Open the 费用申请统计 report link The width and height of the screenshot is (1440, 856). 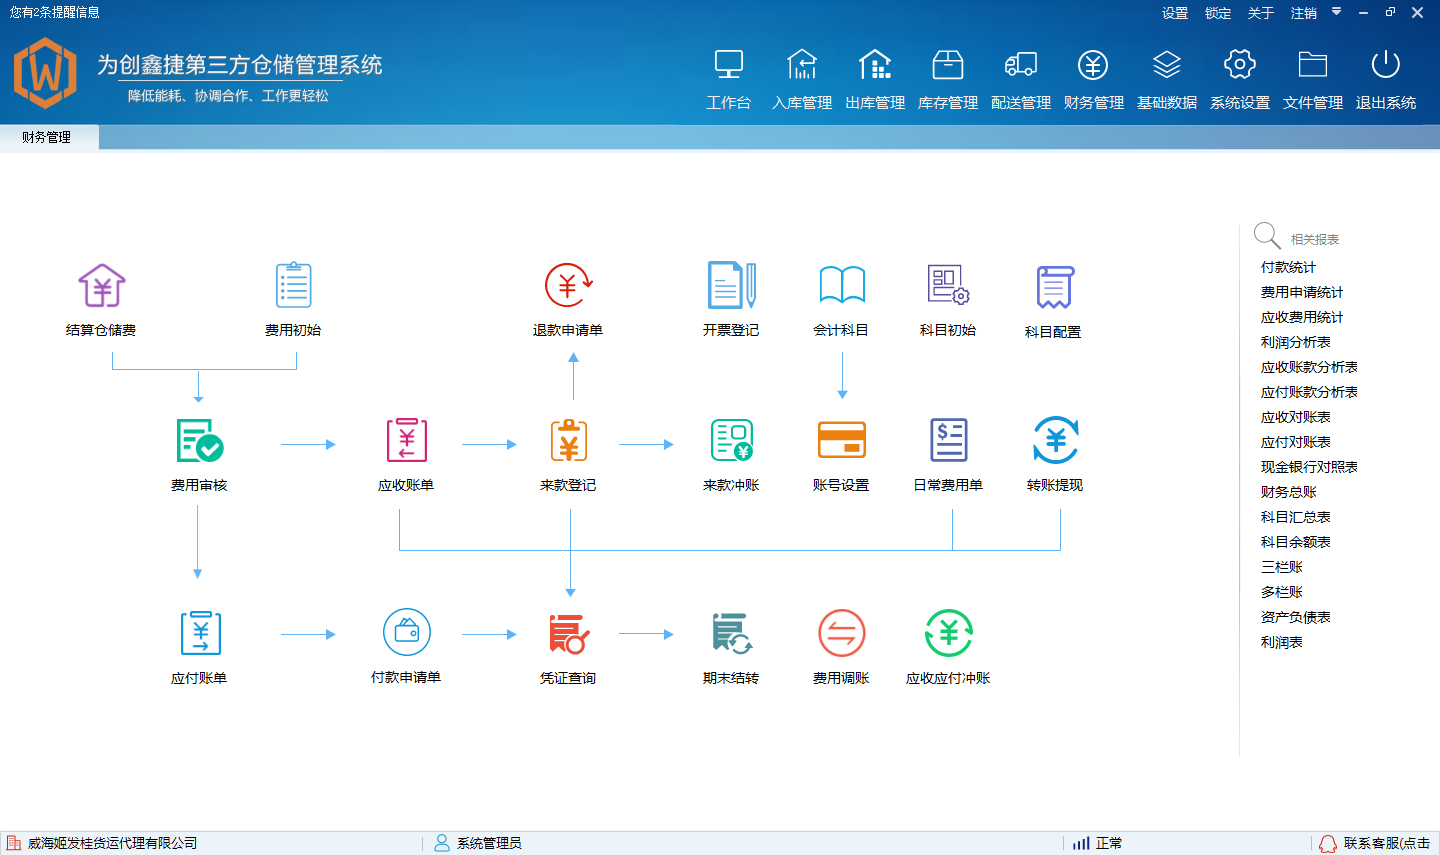tap(1302, 292)
